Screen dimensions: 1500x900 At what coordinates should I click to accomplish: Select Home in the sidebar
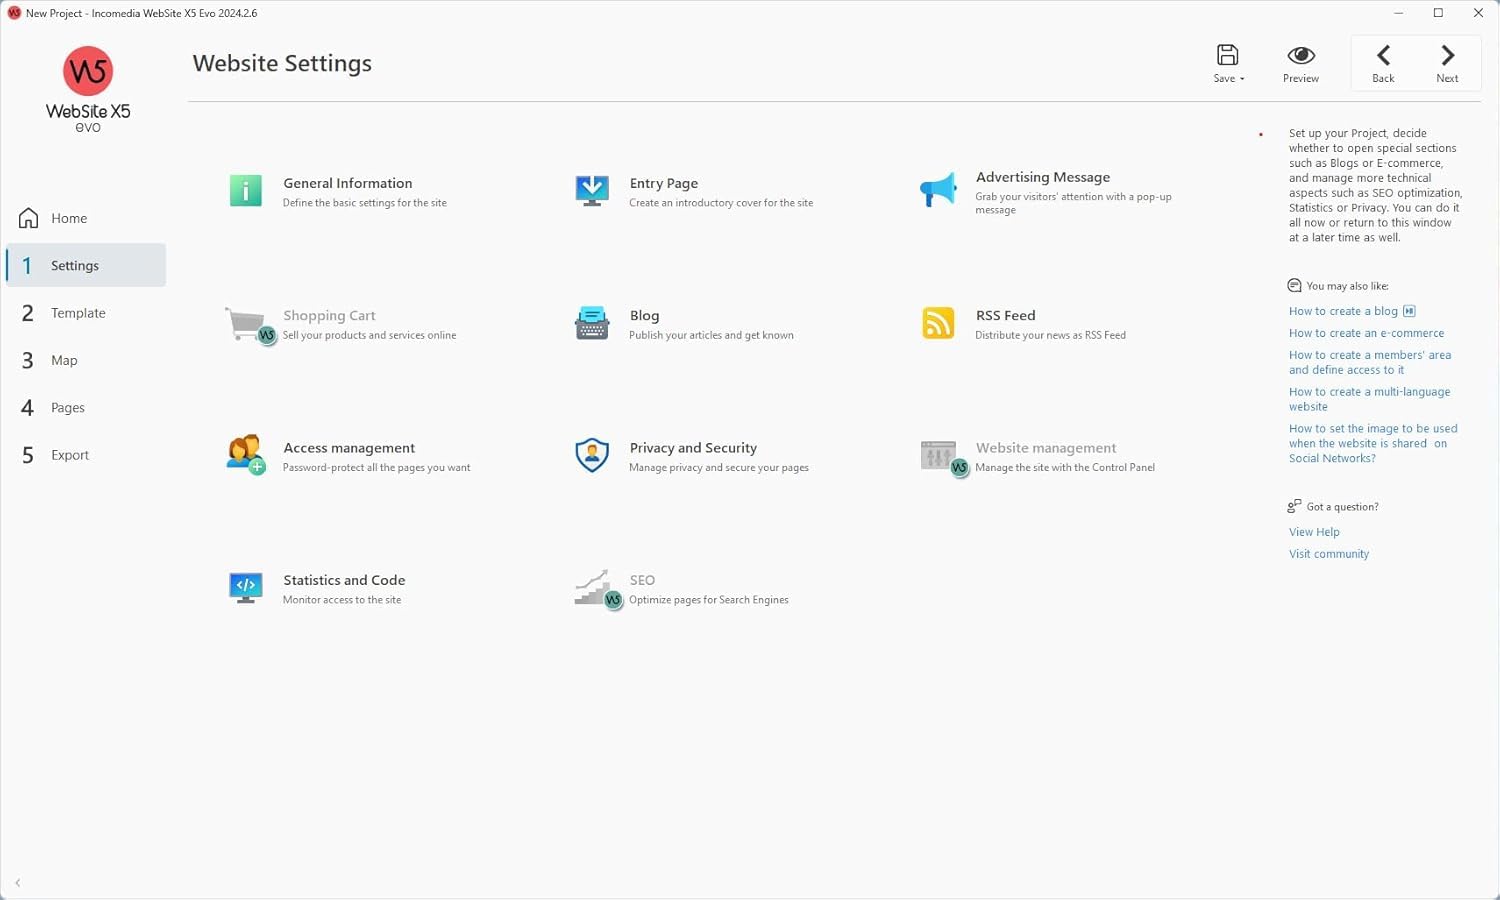(x=86, y=218)
